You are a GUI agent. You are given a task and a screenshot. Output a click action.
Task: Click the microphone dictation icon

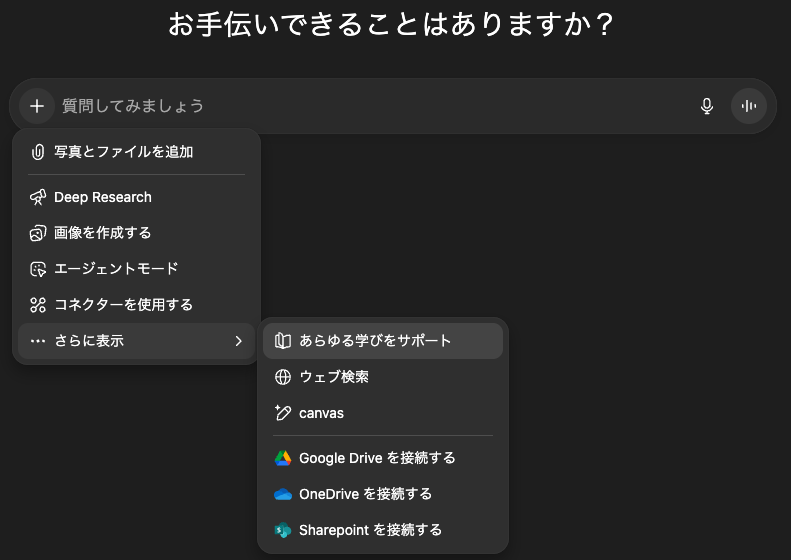point(707,106)
